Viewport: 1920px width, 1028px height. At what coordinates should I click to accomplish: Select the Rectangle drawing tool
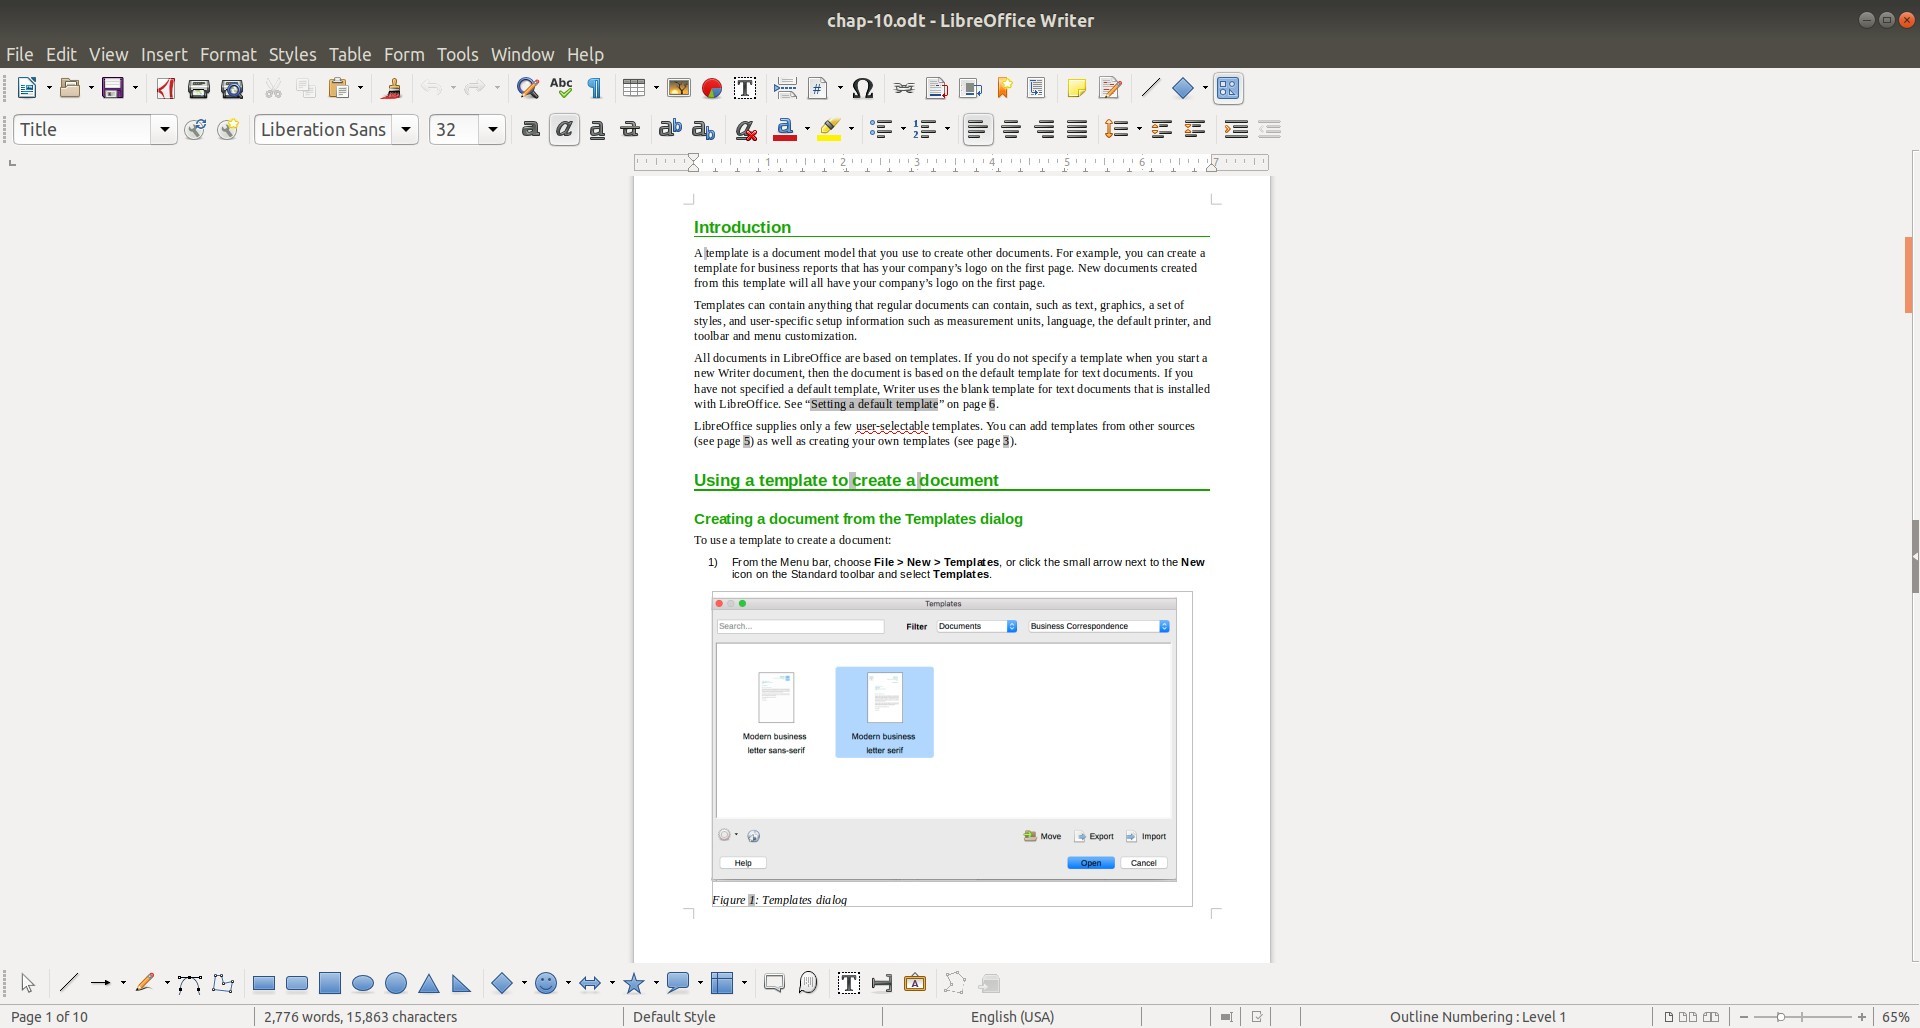[264, 983]
